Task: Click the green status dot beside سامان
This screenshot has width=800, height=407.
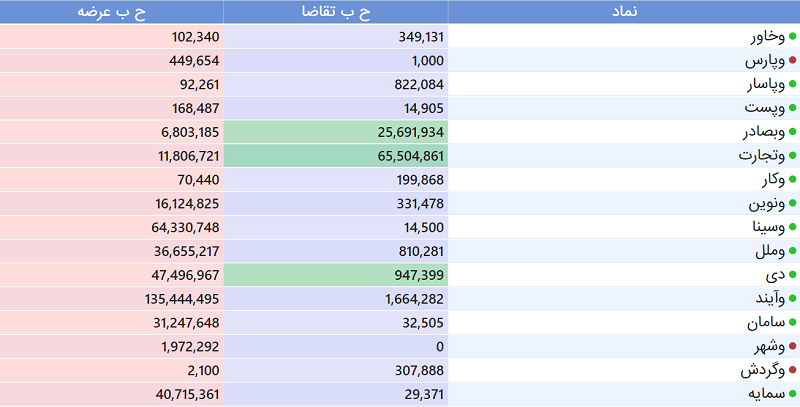Action: pyautogui.click(x=792, y=322)
